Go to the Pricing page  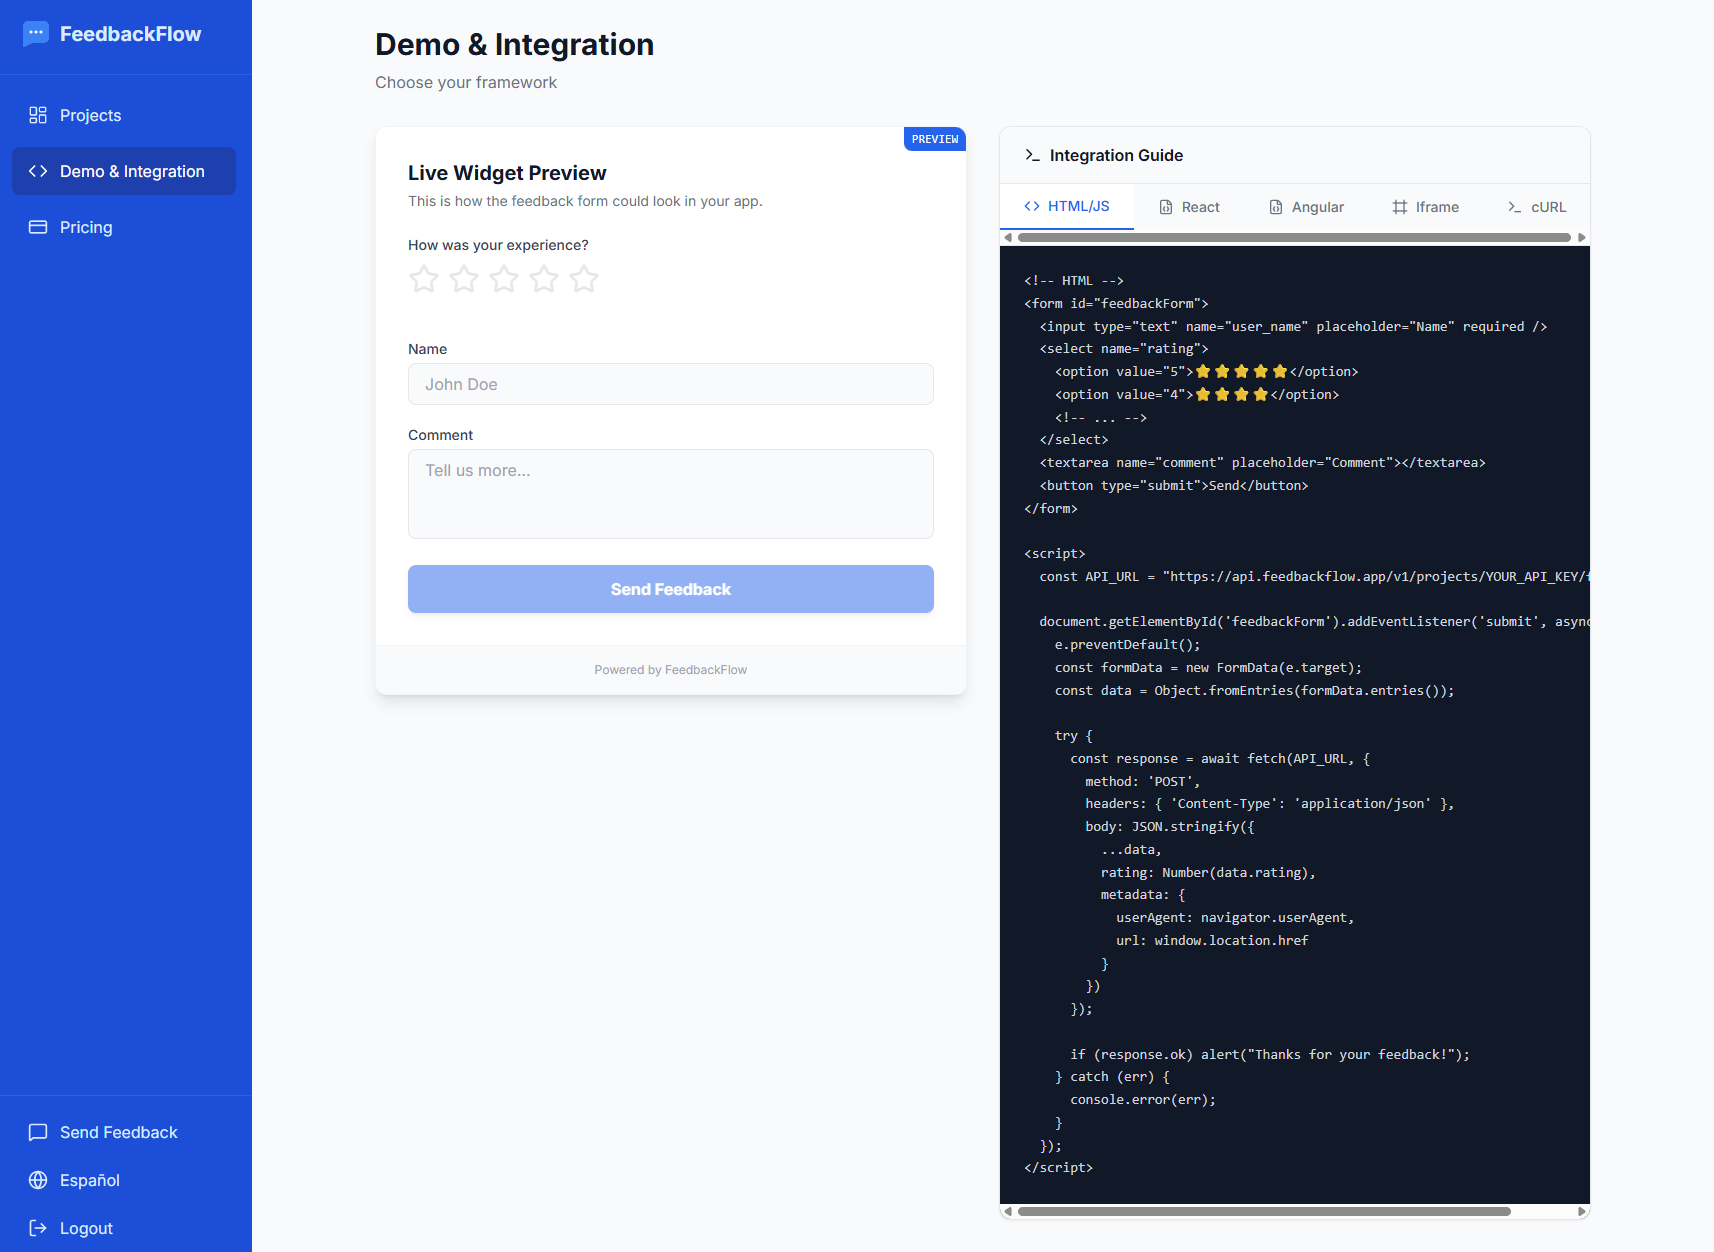[x=124, y=227]
